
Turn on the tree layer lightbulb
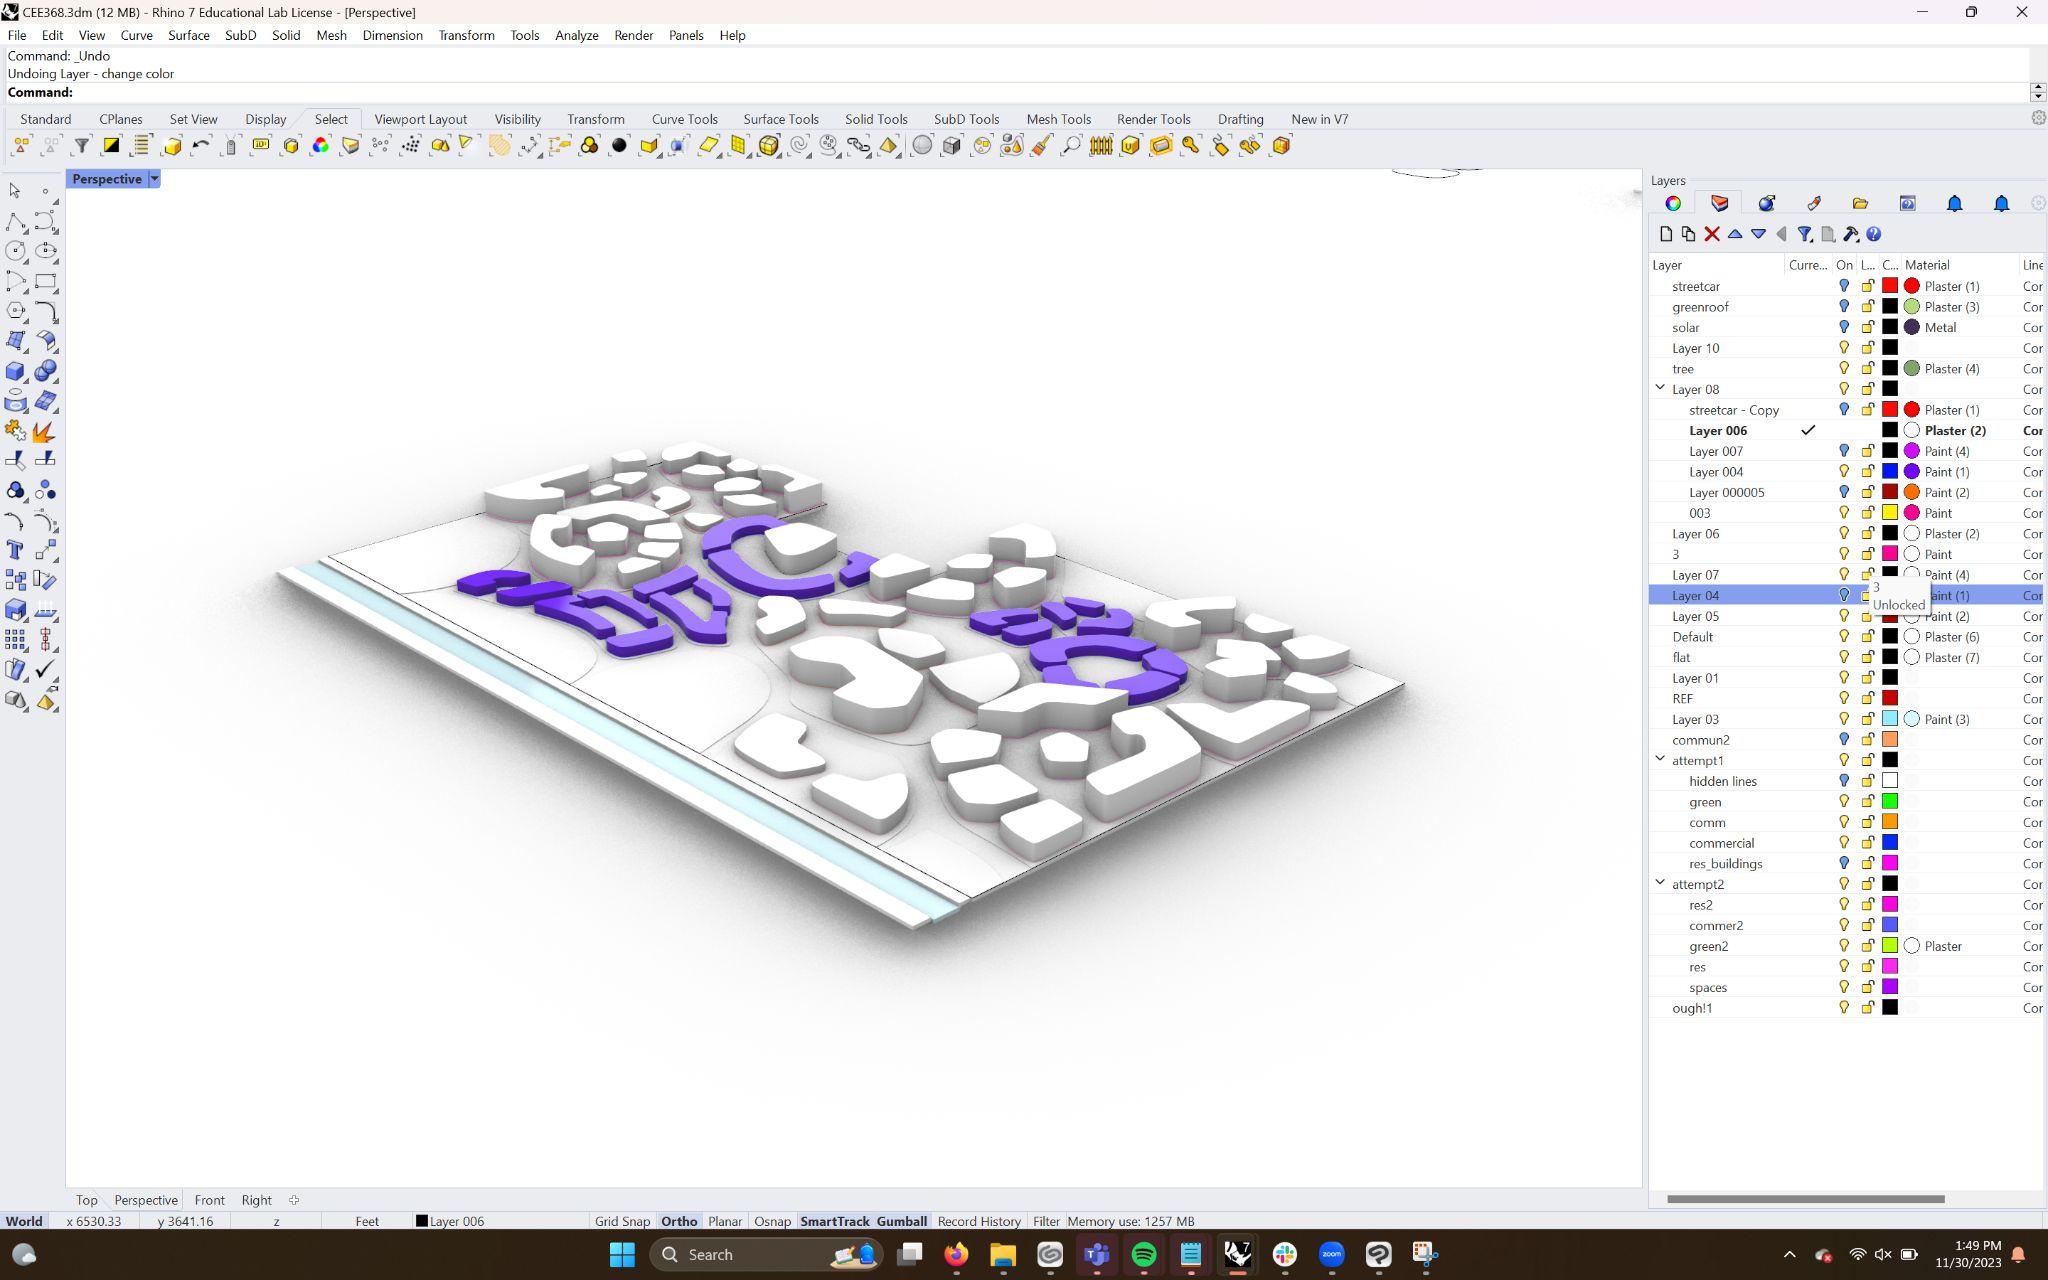[1844, 369]
